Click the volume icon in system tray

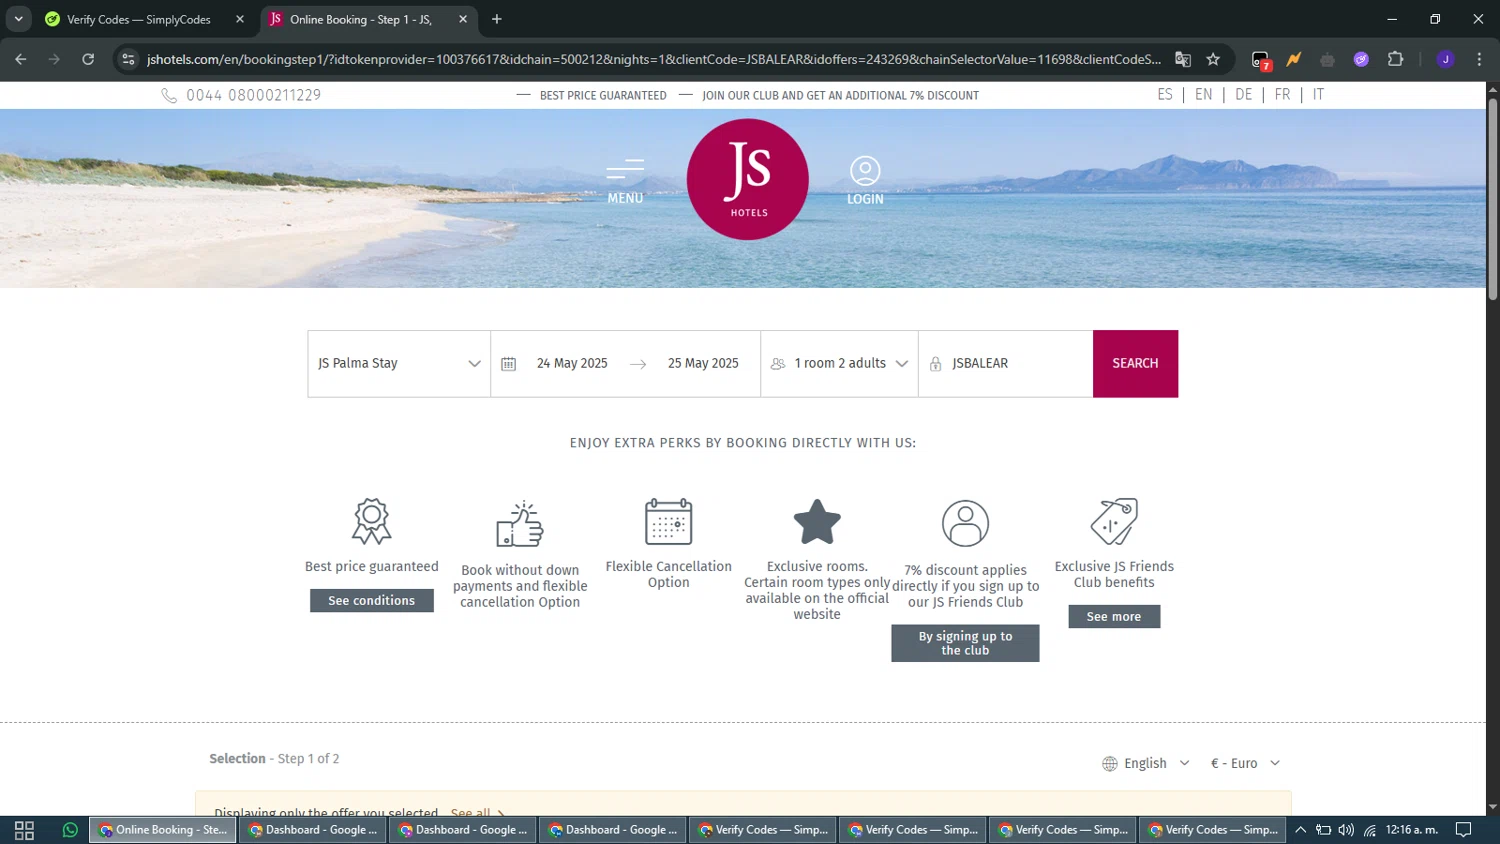[x=1346, y=830]
